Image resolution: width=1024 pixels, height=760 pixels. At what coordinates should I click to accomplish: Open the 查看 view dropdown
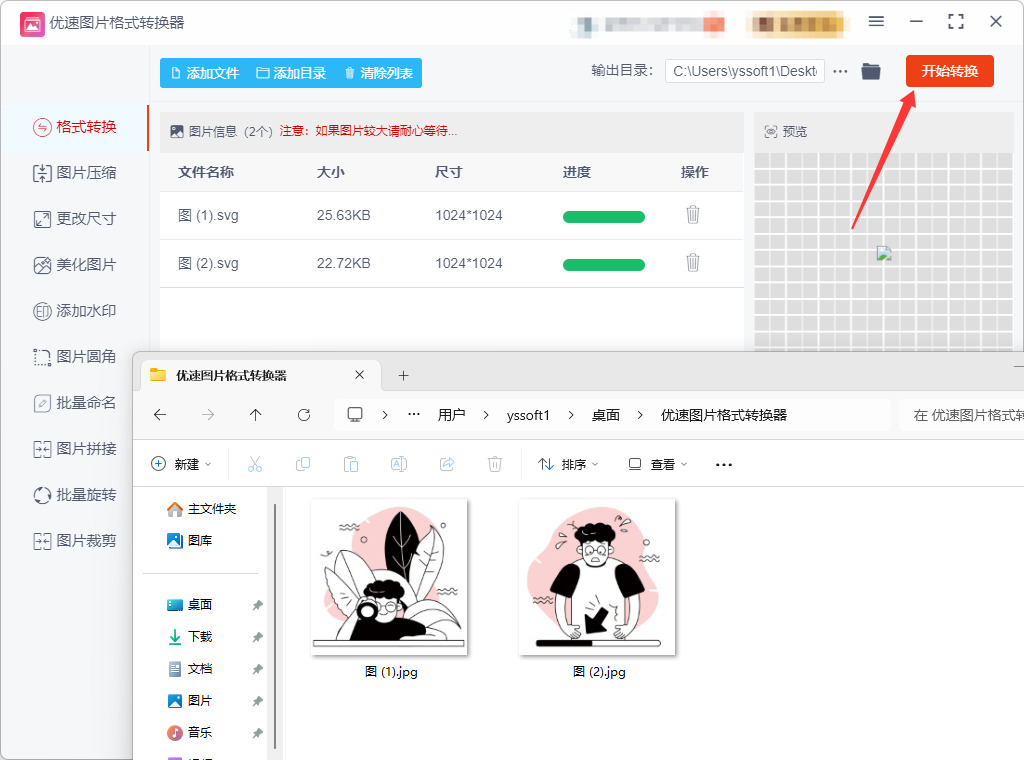point(658,464)
